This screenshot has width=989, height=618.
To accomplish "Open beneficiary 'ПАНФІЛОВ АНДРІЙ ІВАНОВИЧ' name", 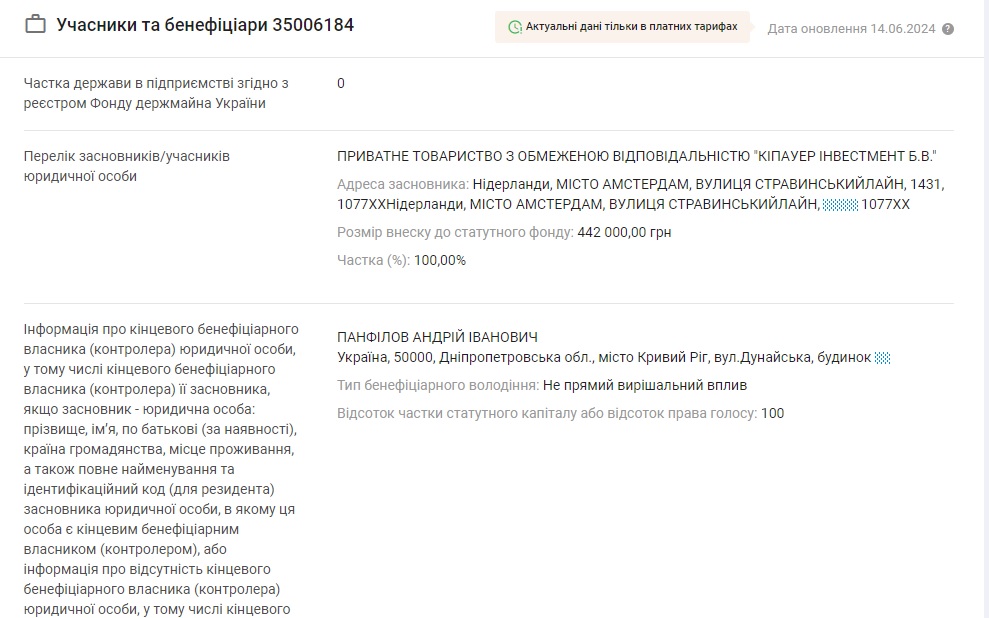I will point(438,337).
